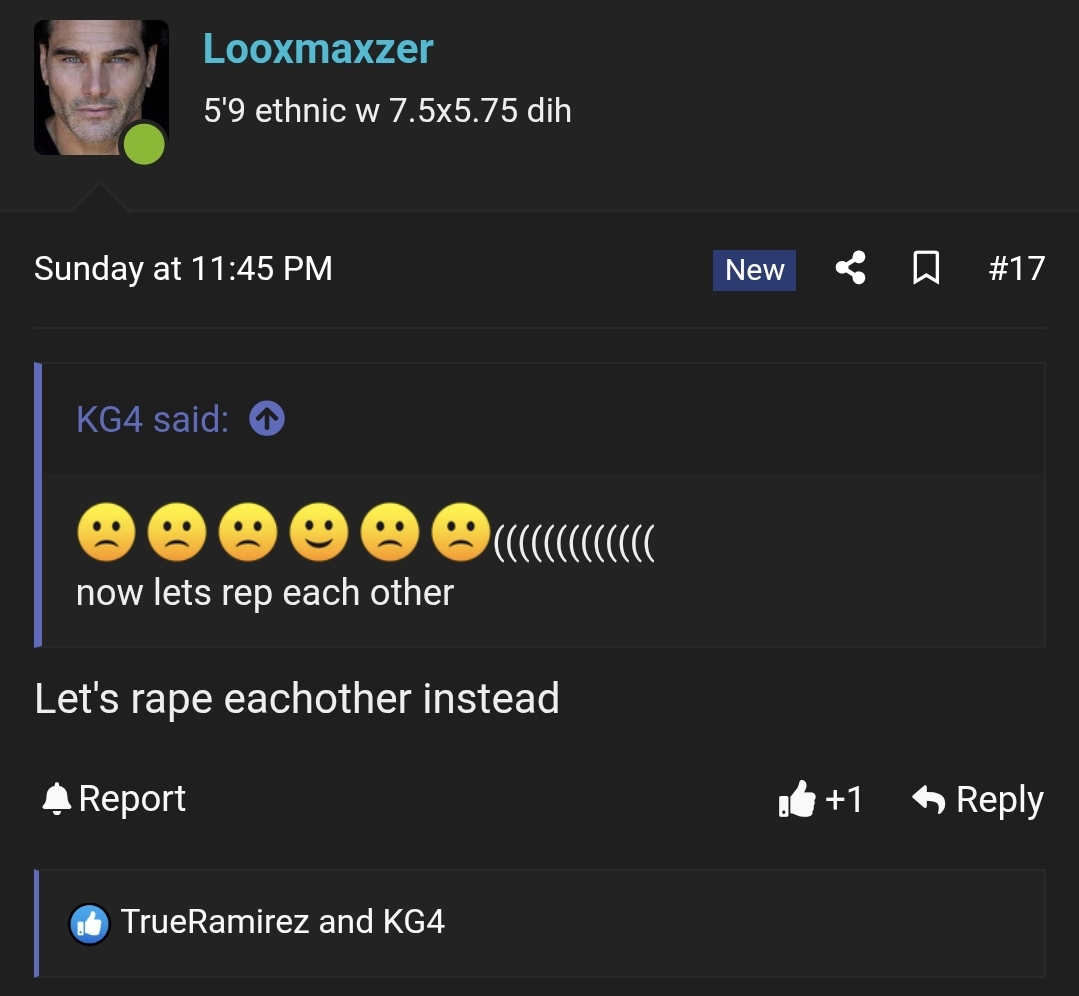Click the "KG4 said:" quote header
The width and height of the screenshot is (1079, 996).
tap(152, 419)
